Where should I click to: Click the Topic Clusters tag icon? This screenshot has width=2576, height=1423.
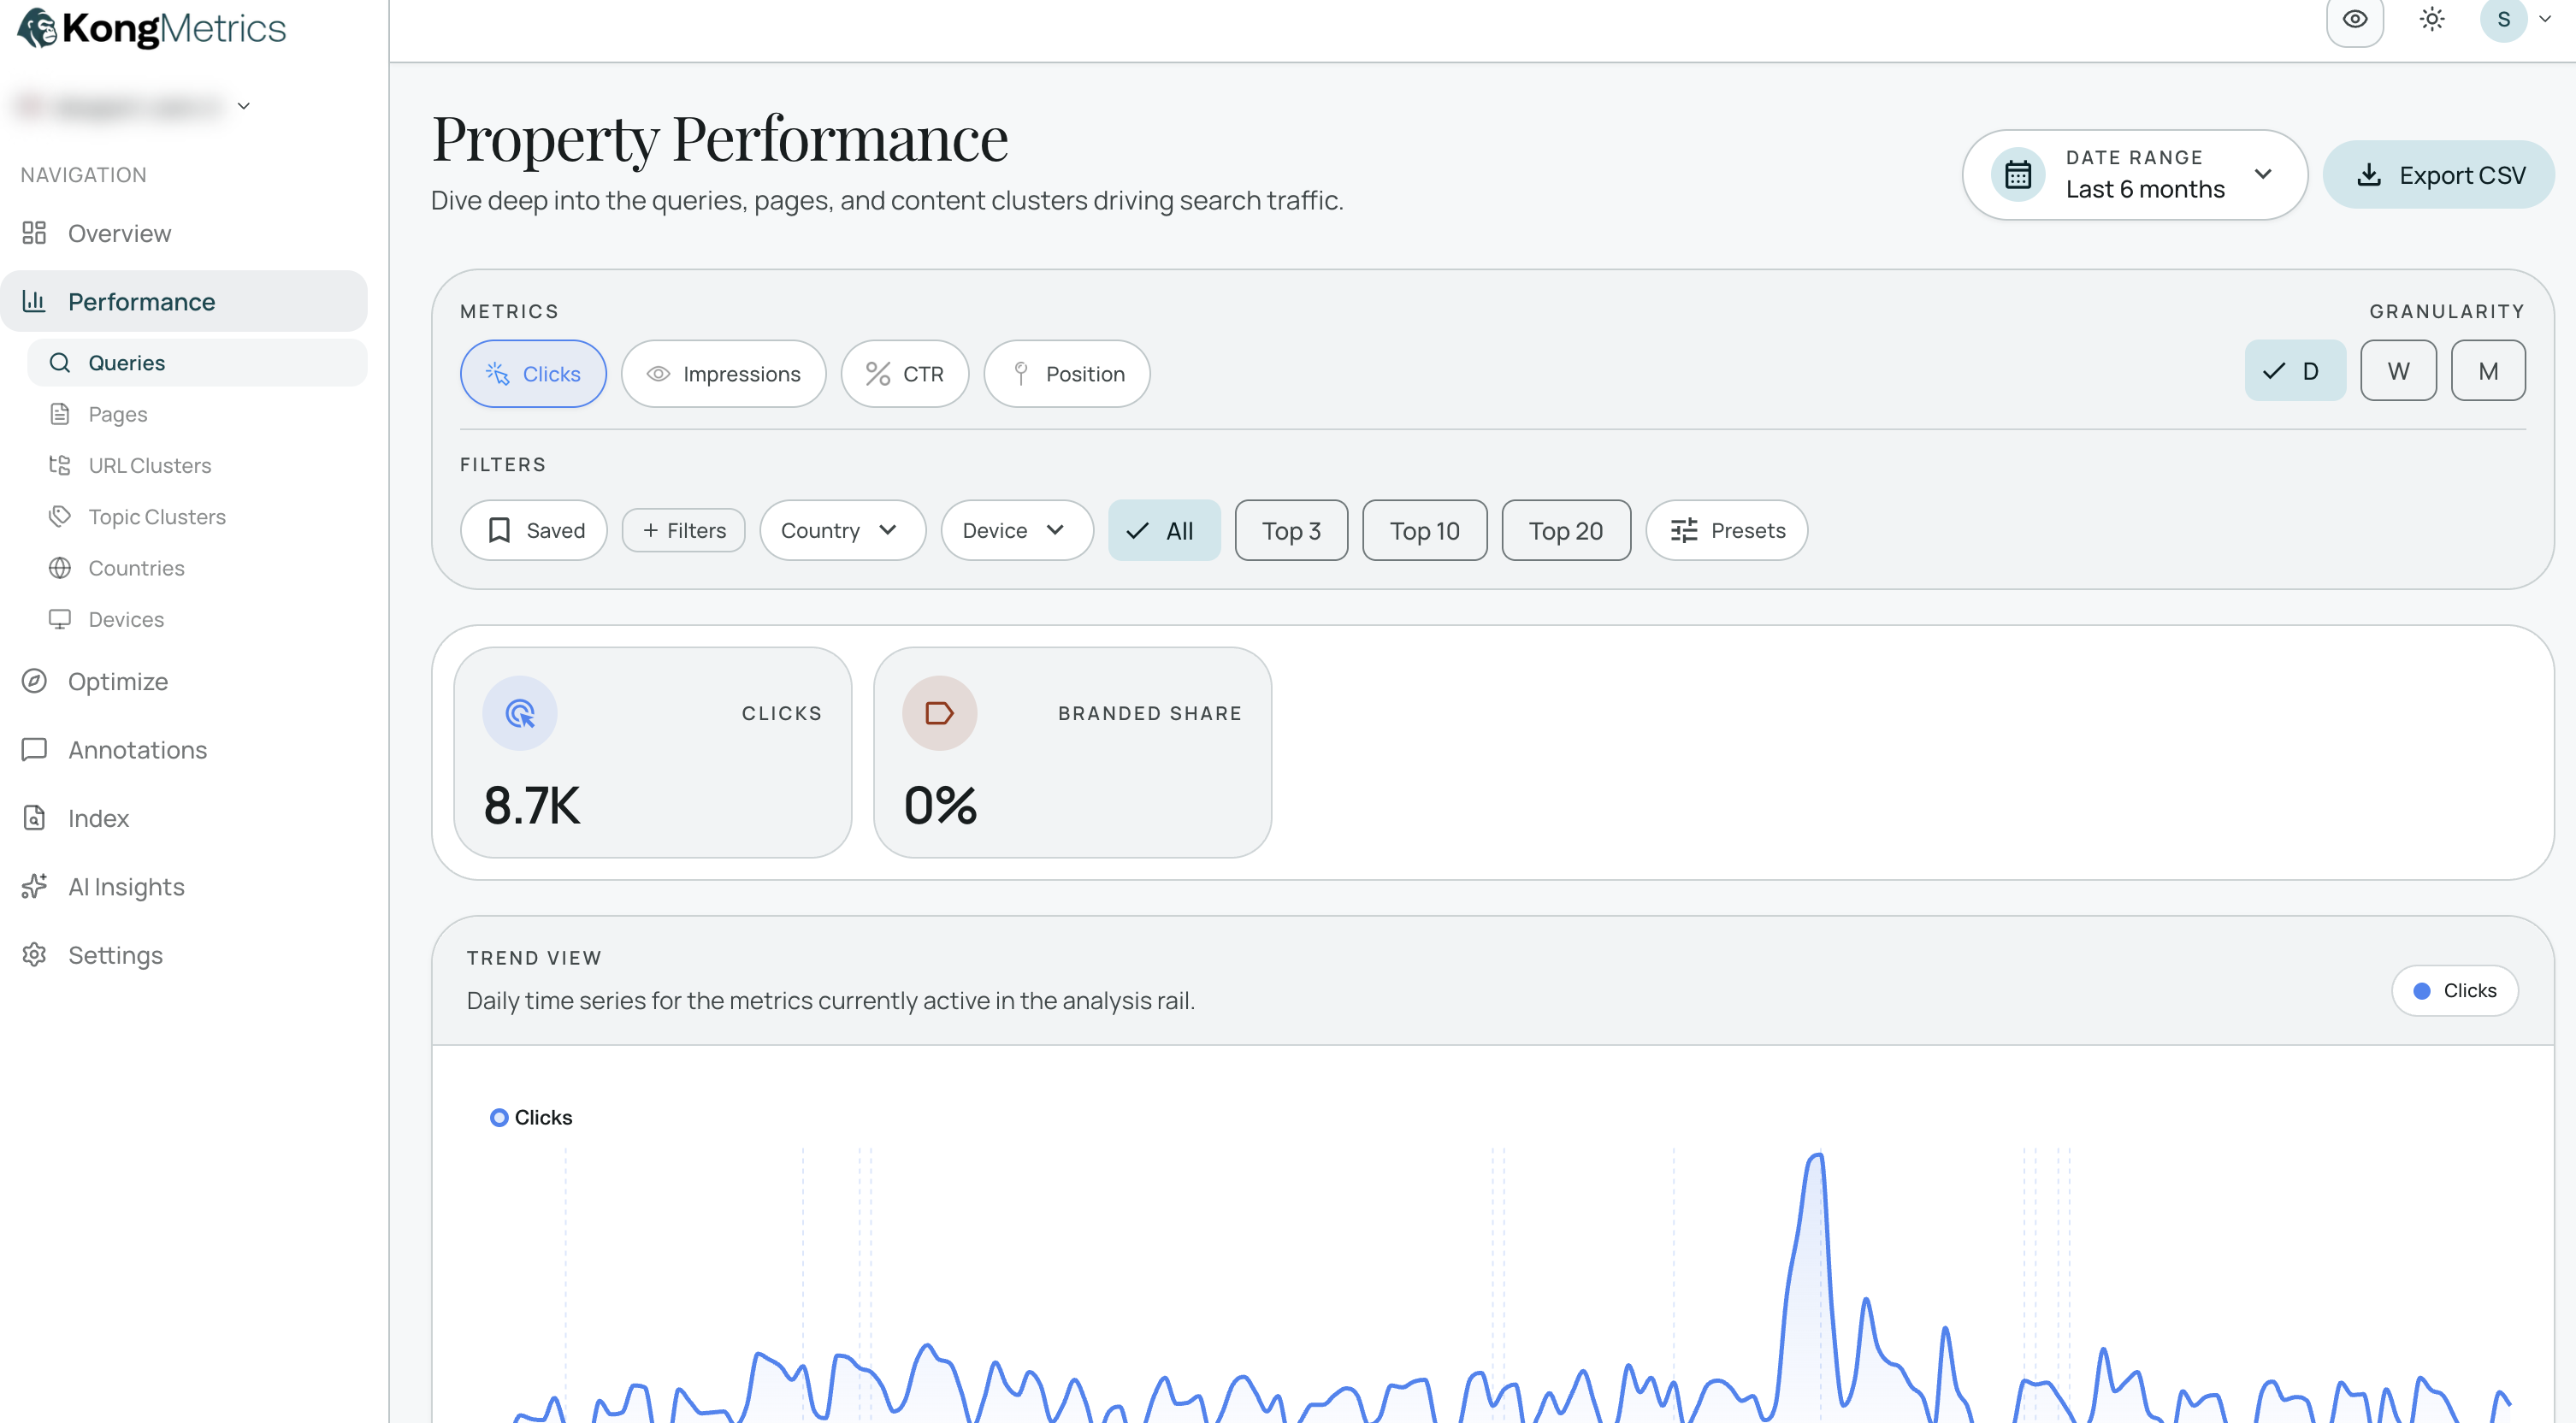[60, 516]
